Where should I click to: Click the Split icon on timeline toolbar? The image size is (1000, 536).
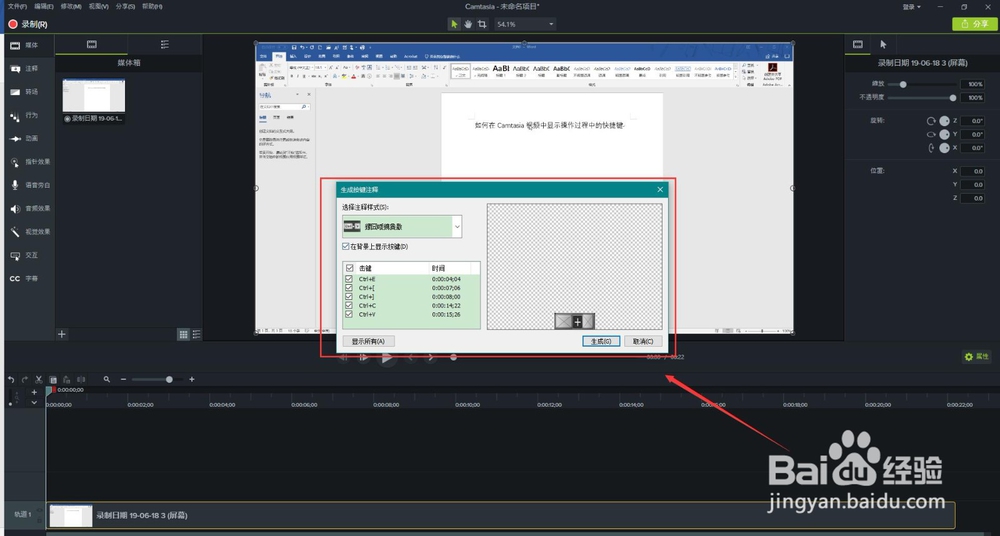point(81,379)
